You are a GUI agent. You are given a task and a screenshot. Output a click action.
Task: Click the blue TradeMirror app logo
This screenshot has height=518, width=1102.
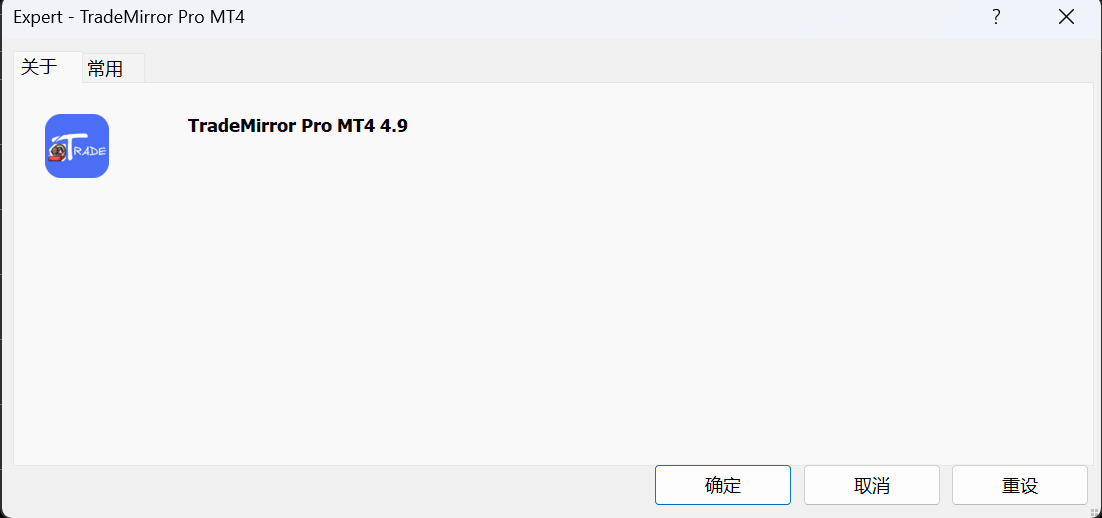click(x=77, y=145)
